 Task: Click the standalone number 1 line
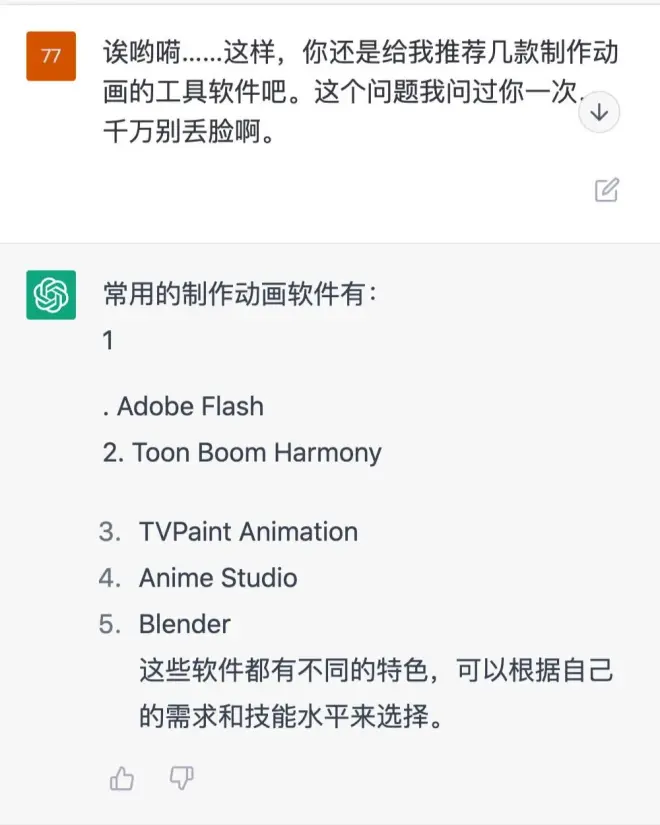click(x=108, y=342)
